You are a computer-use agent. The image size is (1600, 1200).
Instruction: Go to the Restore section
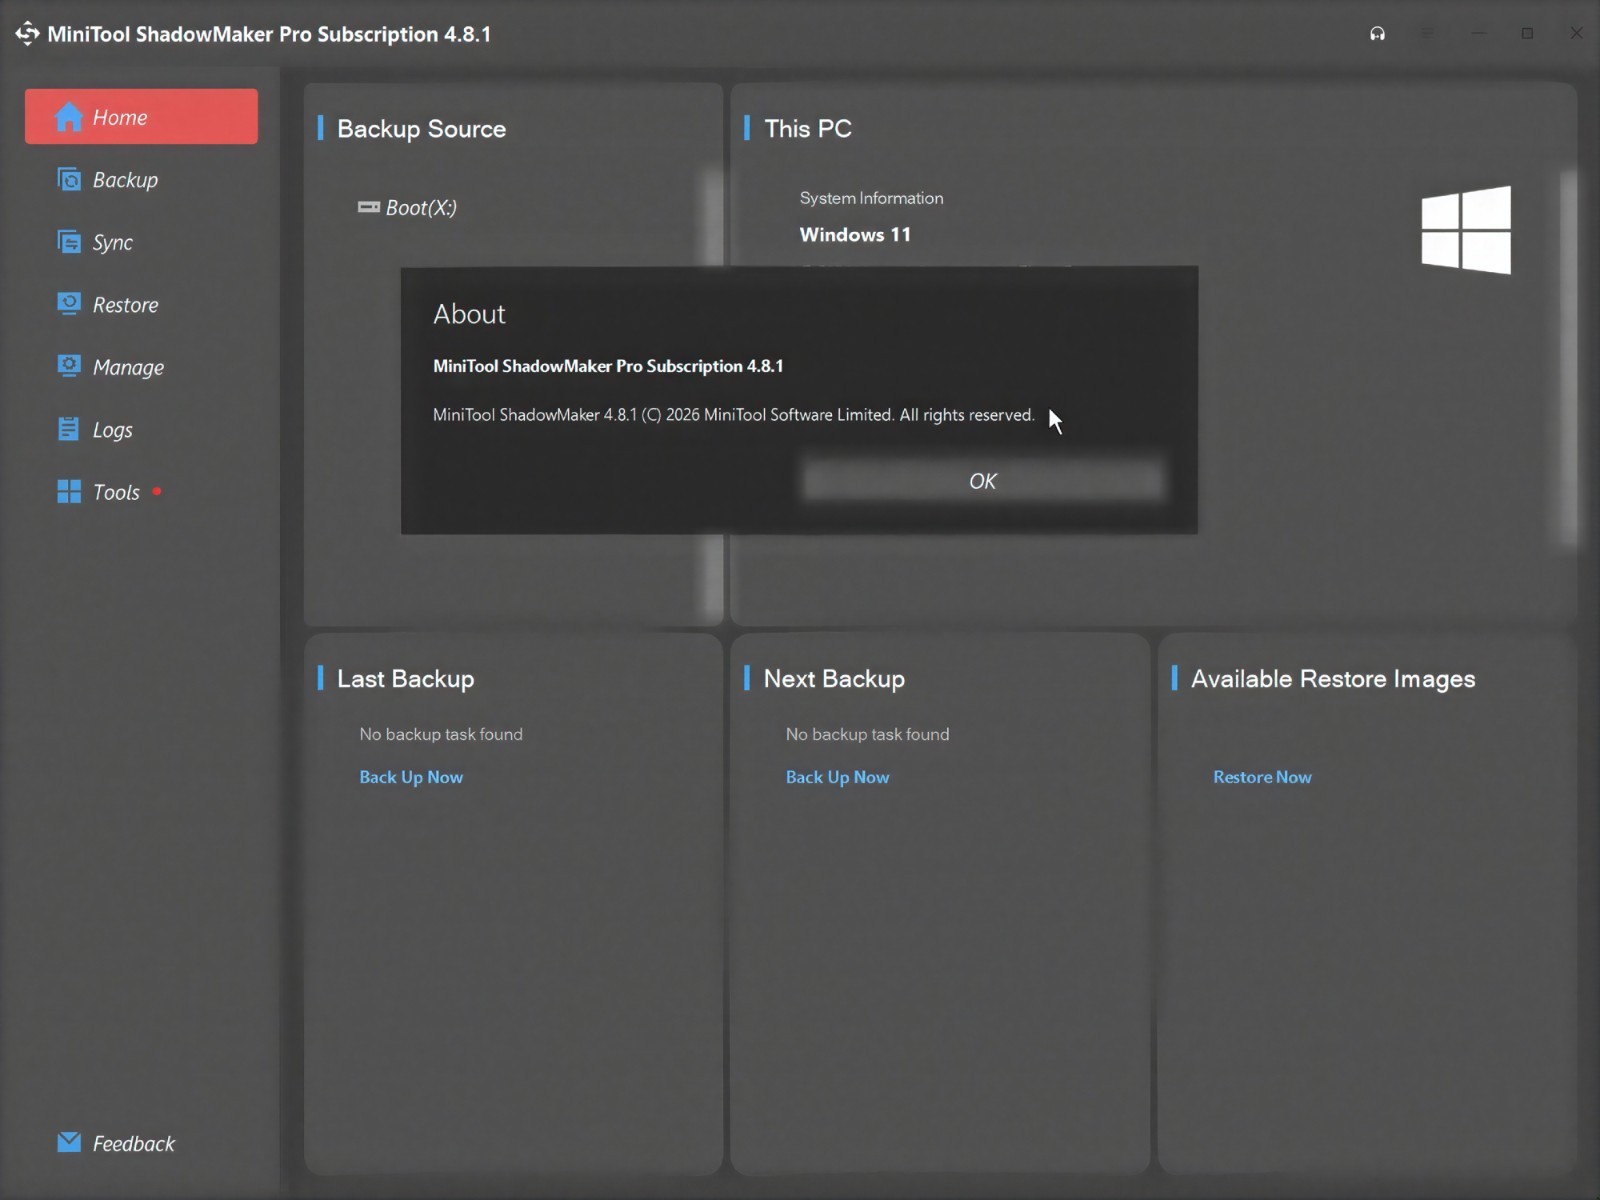coord(125,305)
